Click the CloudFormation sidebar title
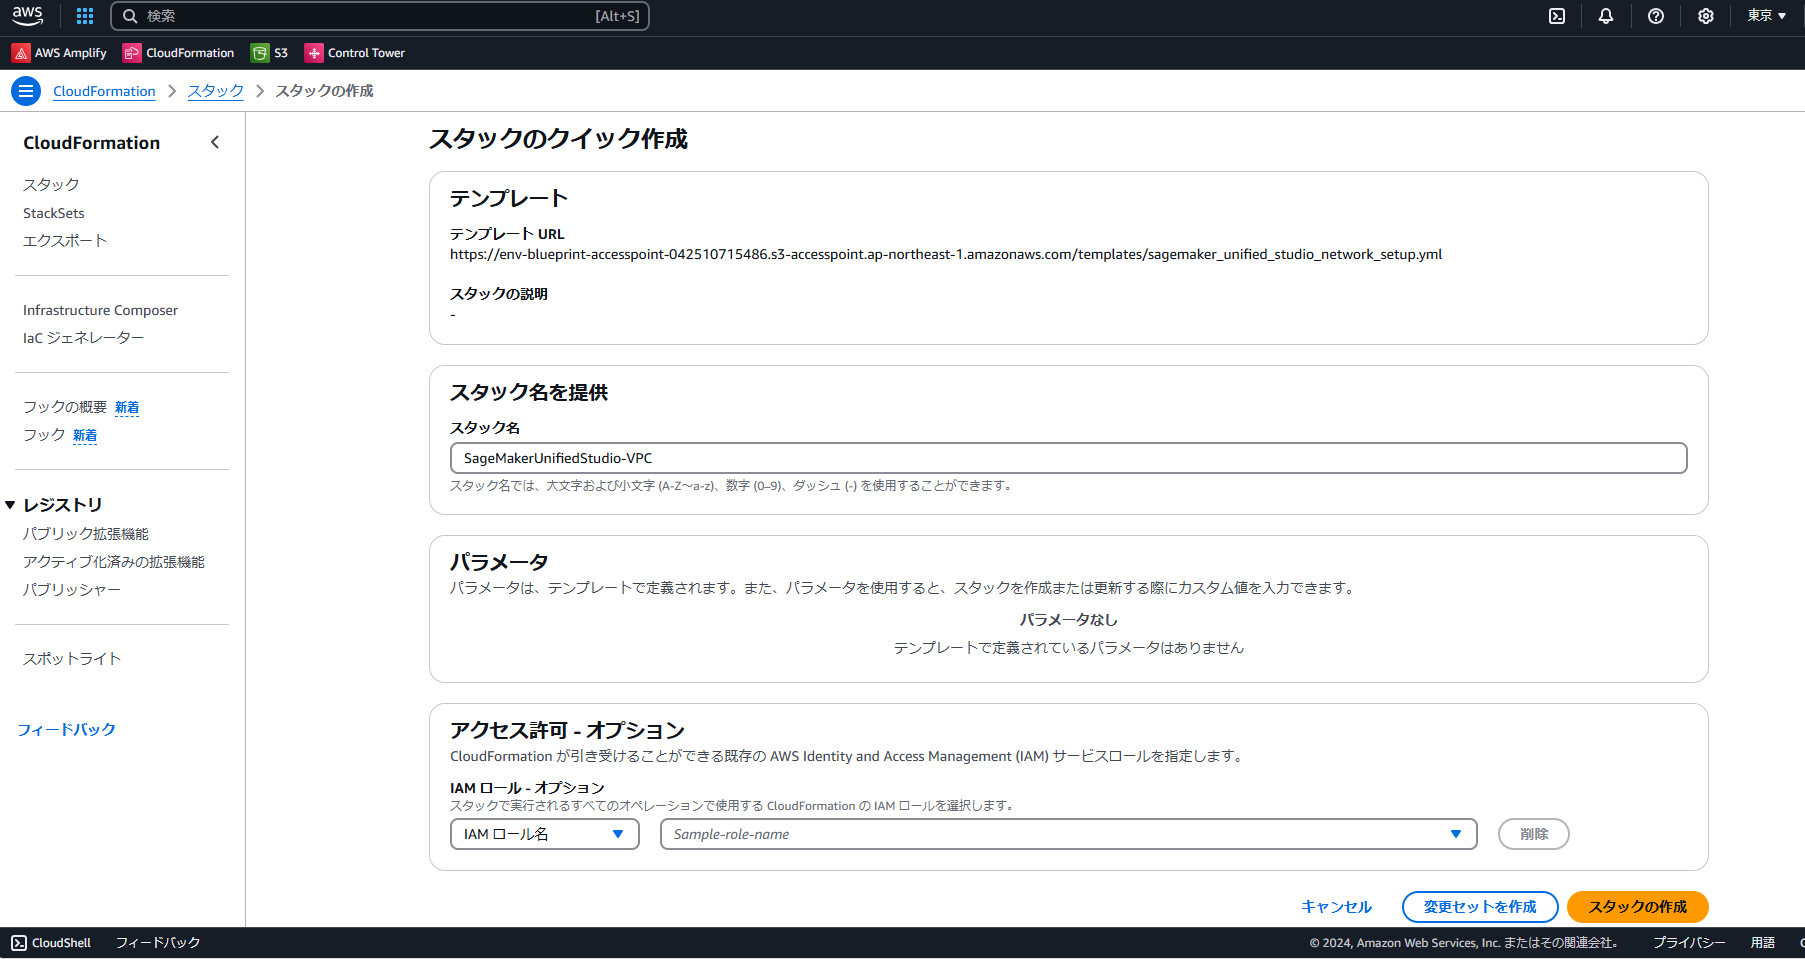 [x=92, y=143]
